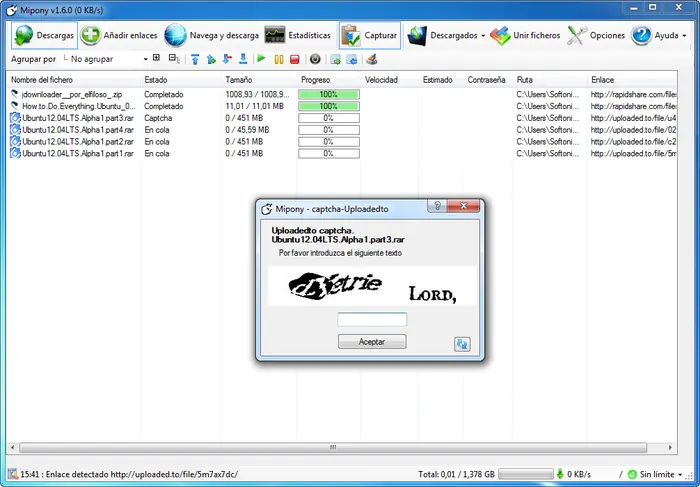700x487 pixels.
Task: Open the Ayuda help menu
Action: tap(658, 35)
